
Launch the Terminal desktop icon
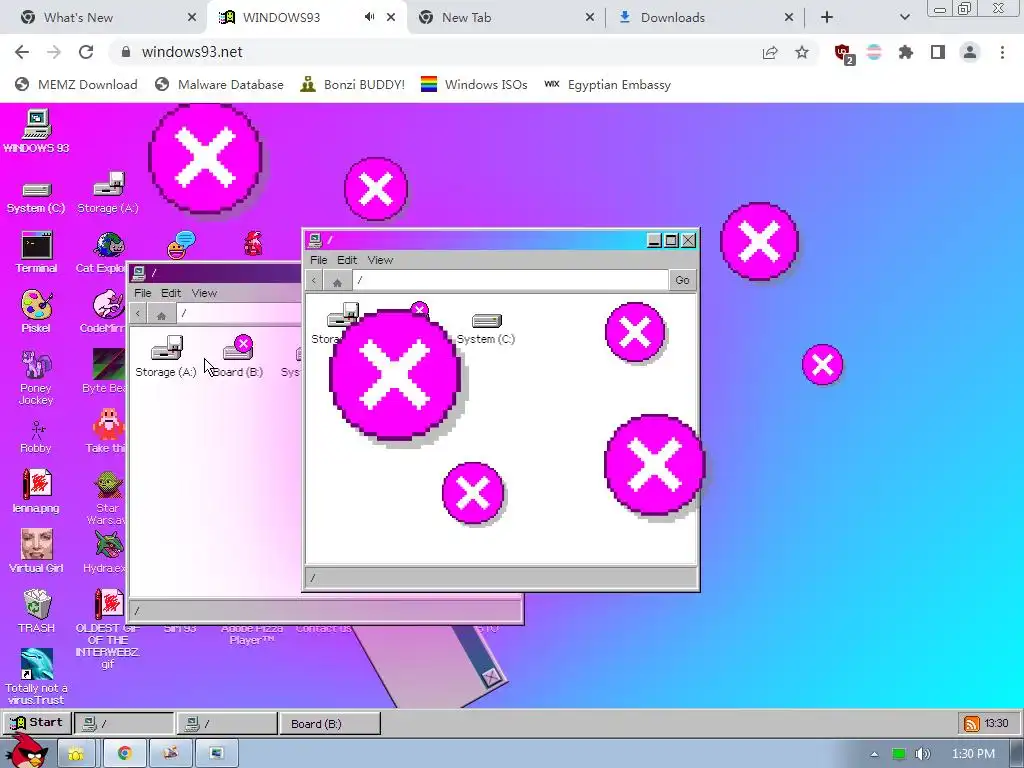(37, 252)
